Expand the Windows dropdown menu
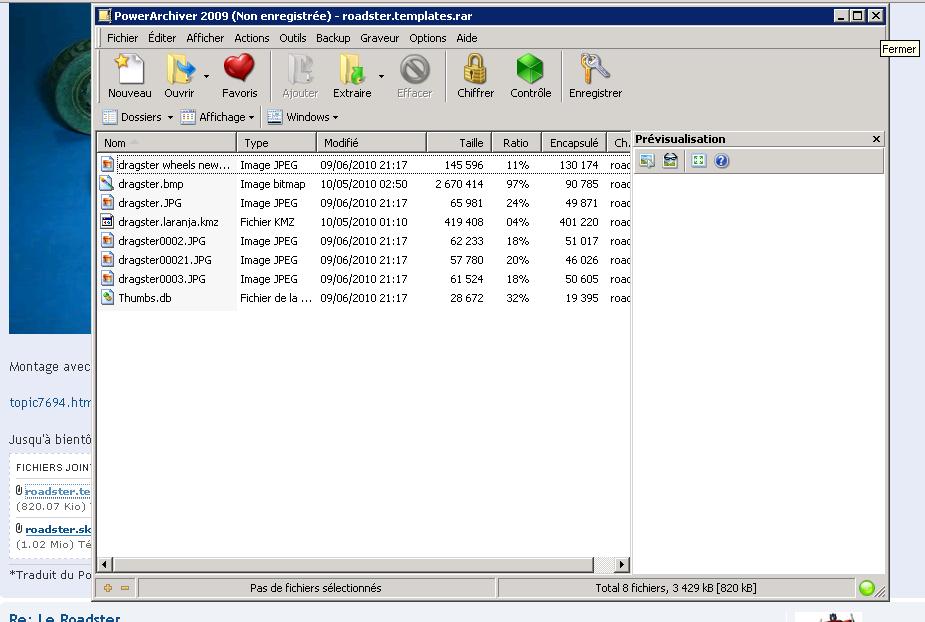Viewport: 925px width, 622px height. [x=303, y=117]
